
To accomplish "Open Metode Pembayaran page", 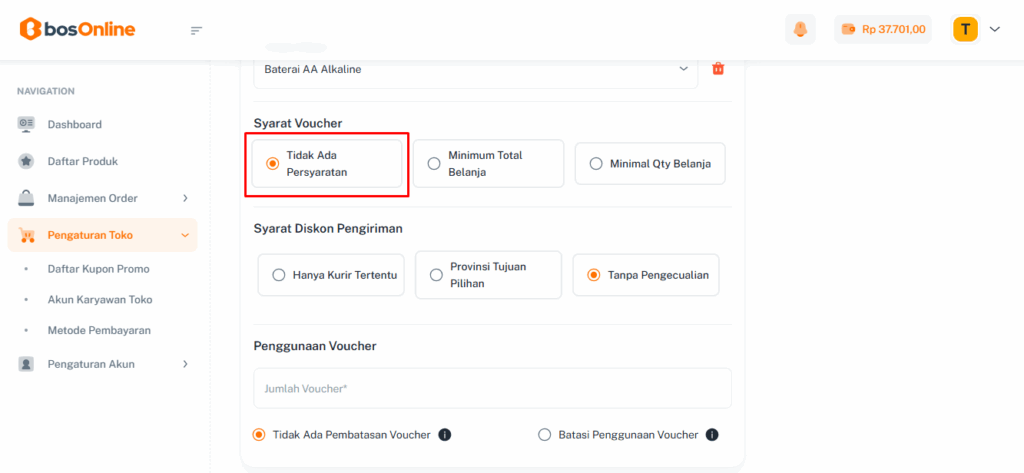I will coord(101,330).
